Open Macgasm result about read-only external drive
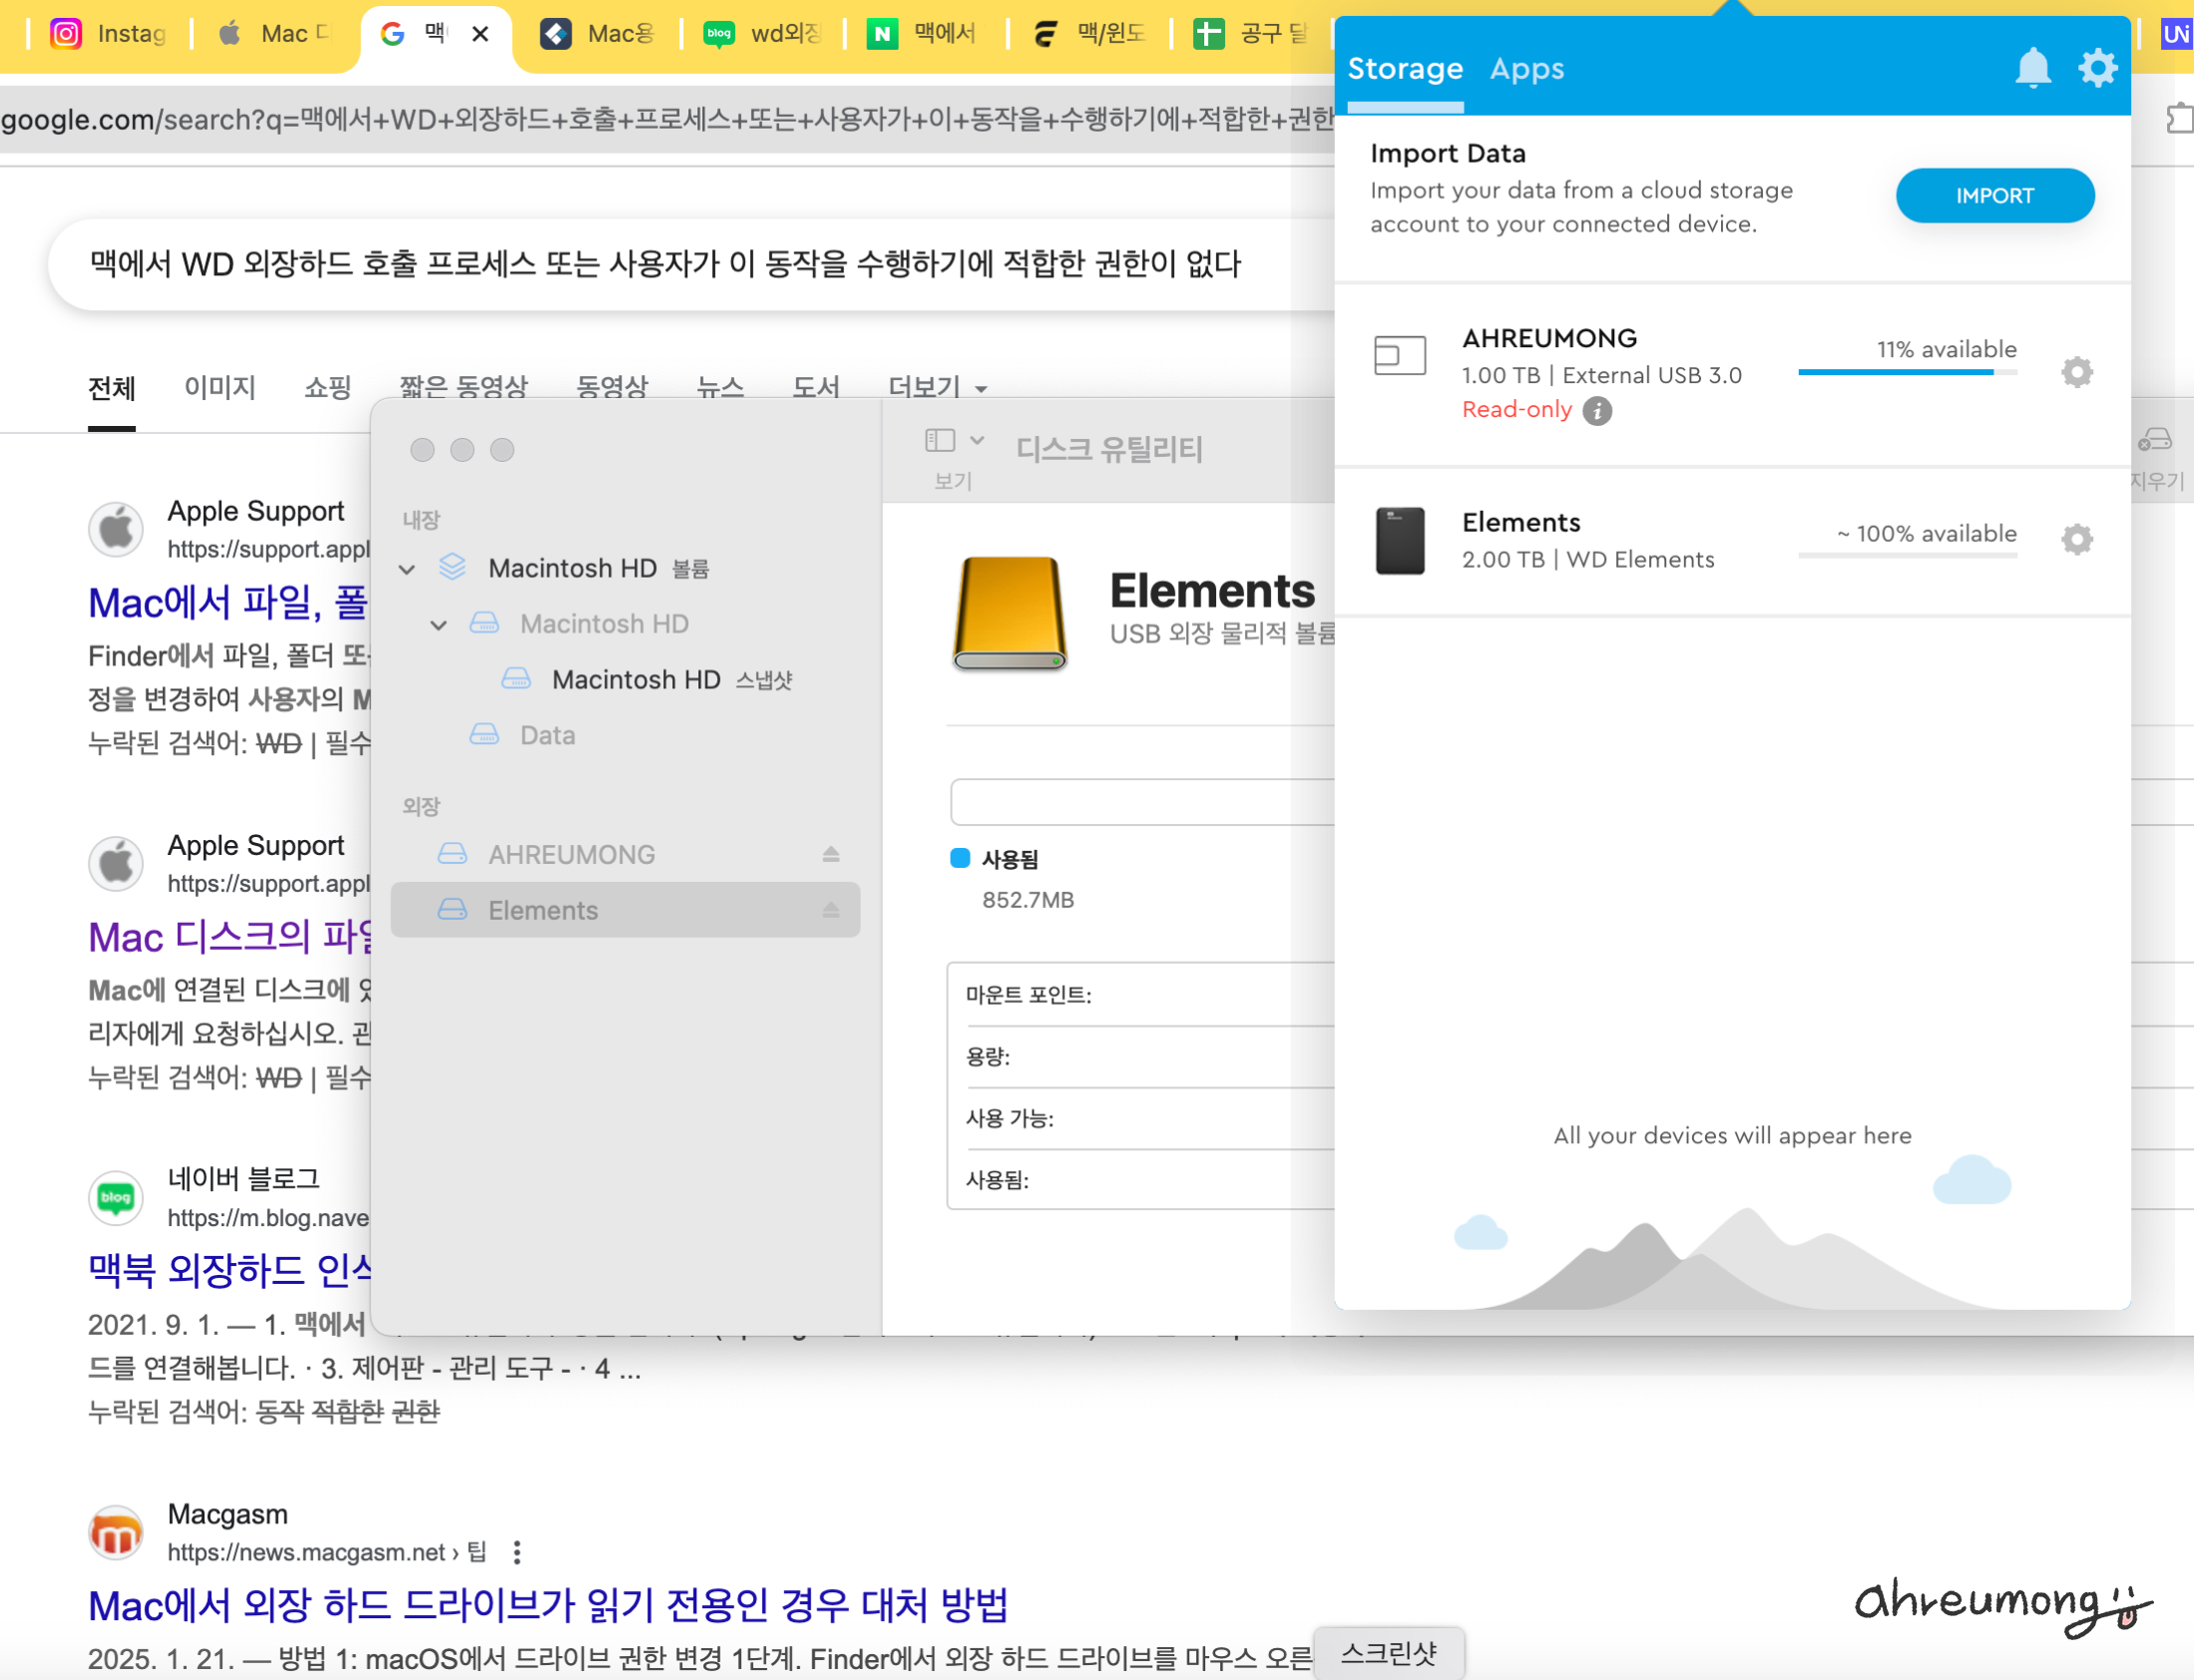The height and width of the screenshot is (1680, 2194). pos(548,1604)
